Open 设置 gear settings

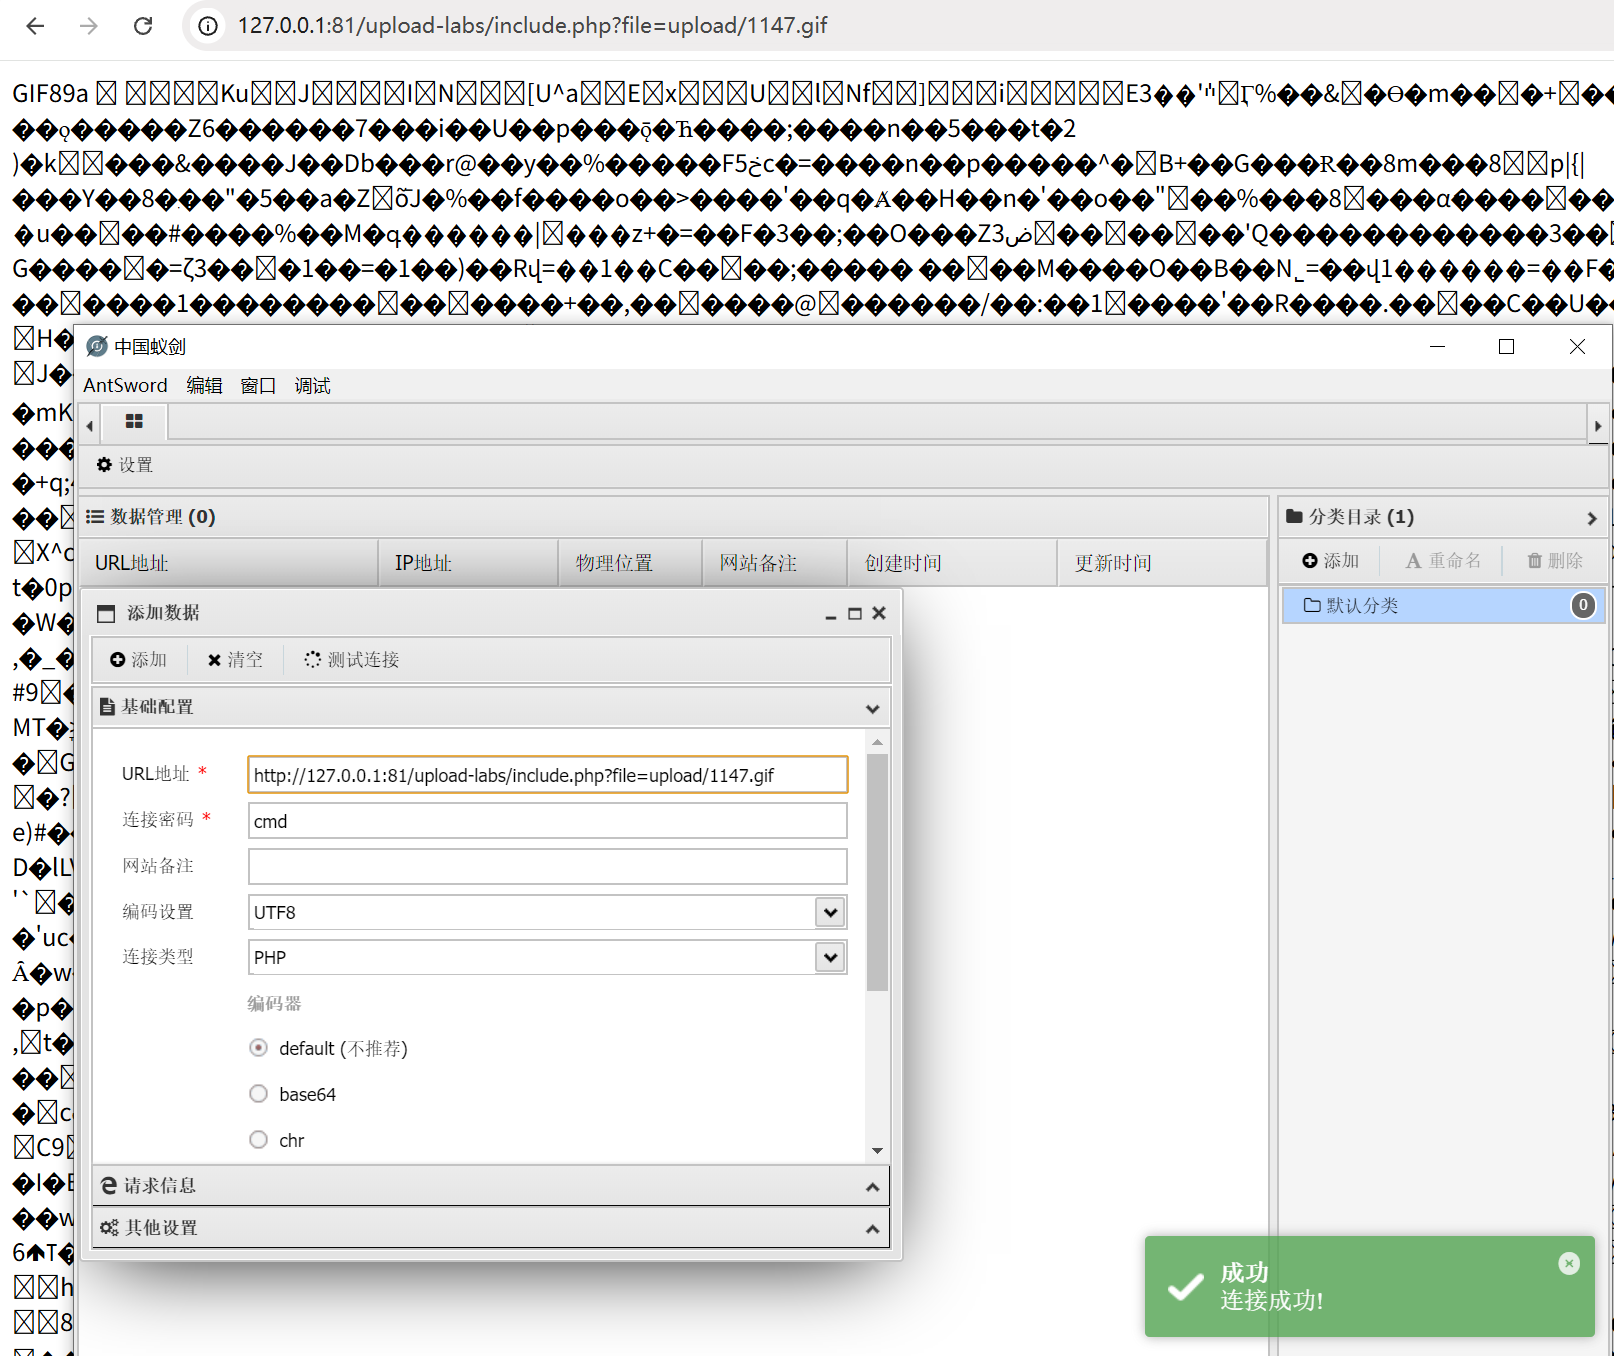[125, 465]
